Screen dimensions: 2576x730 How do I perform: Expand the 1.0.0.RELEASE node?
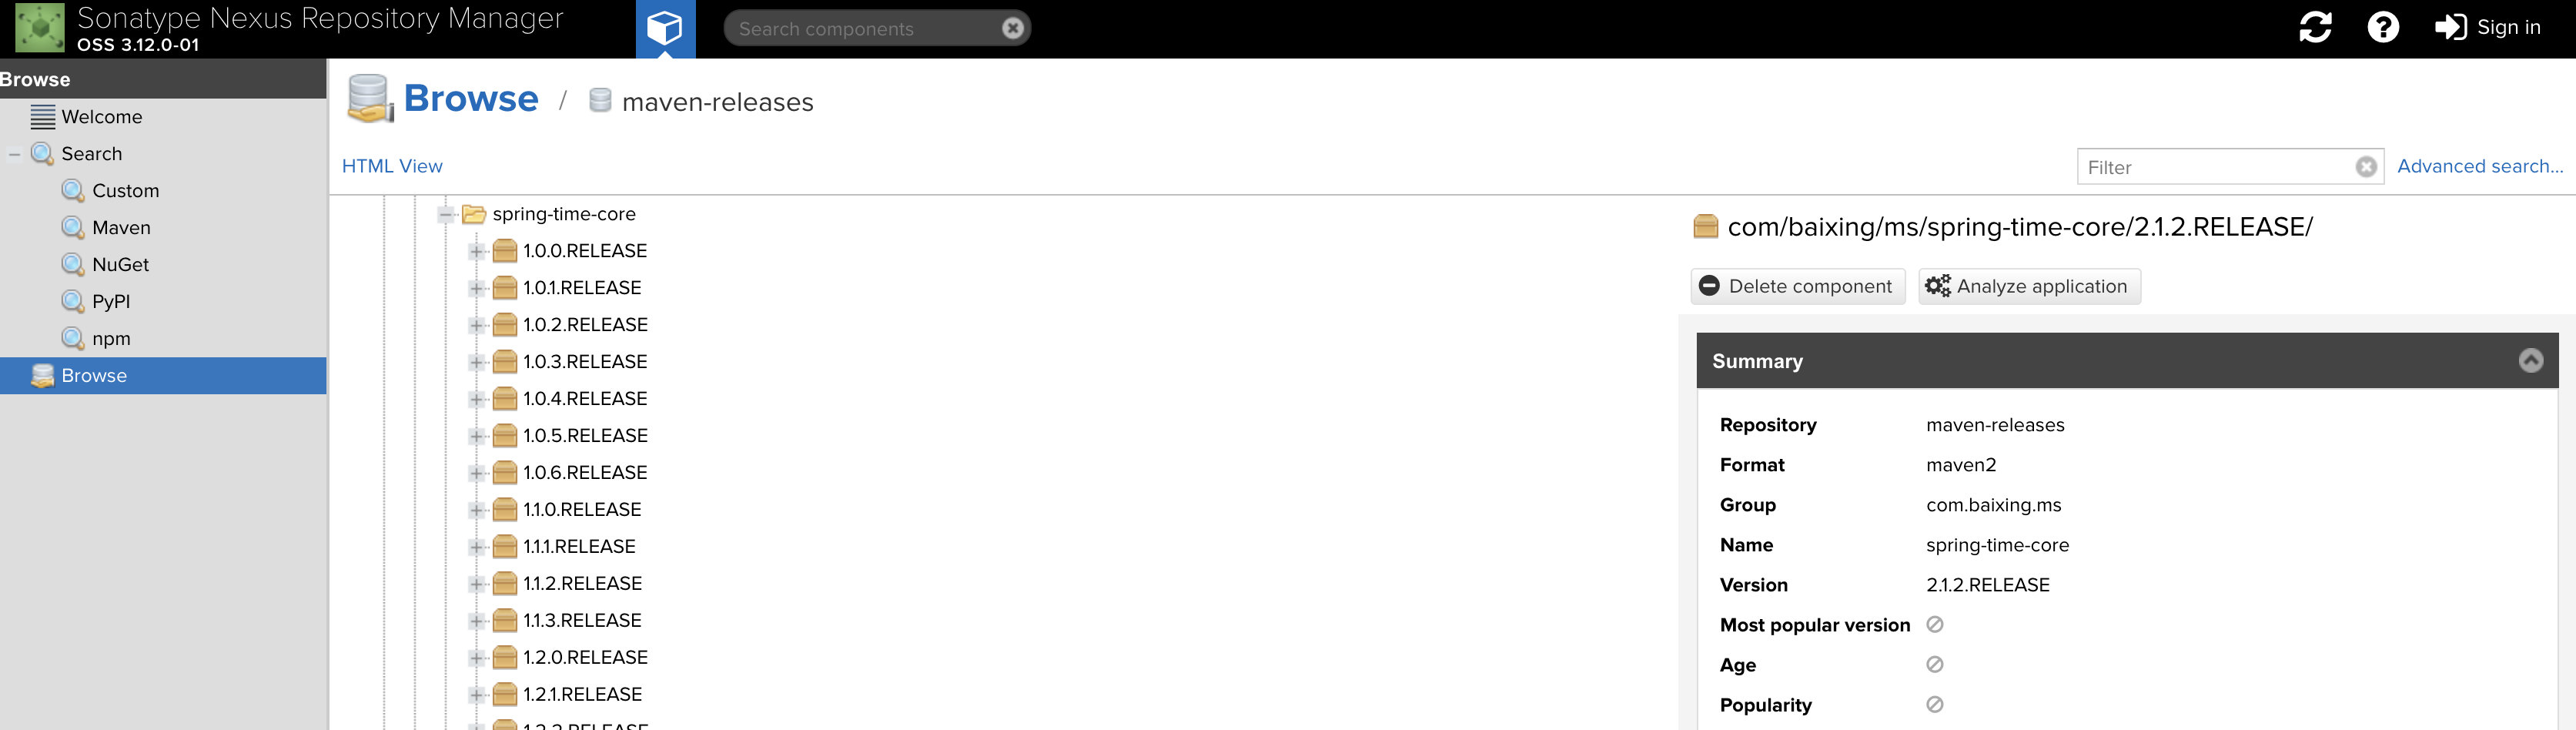point(477,251)
